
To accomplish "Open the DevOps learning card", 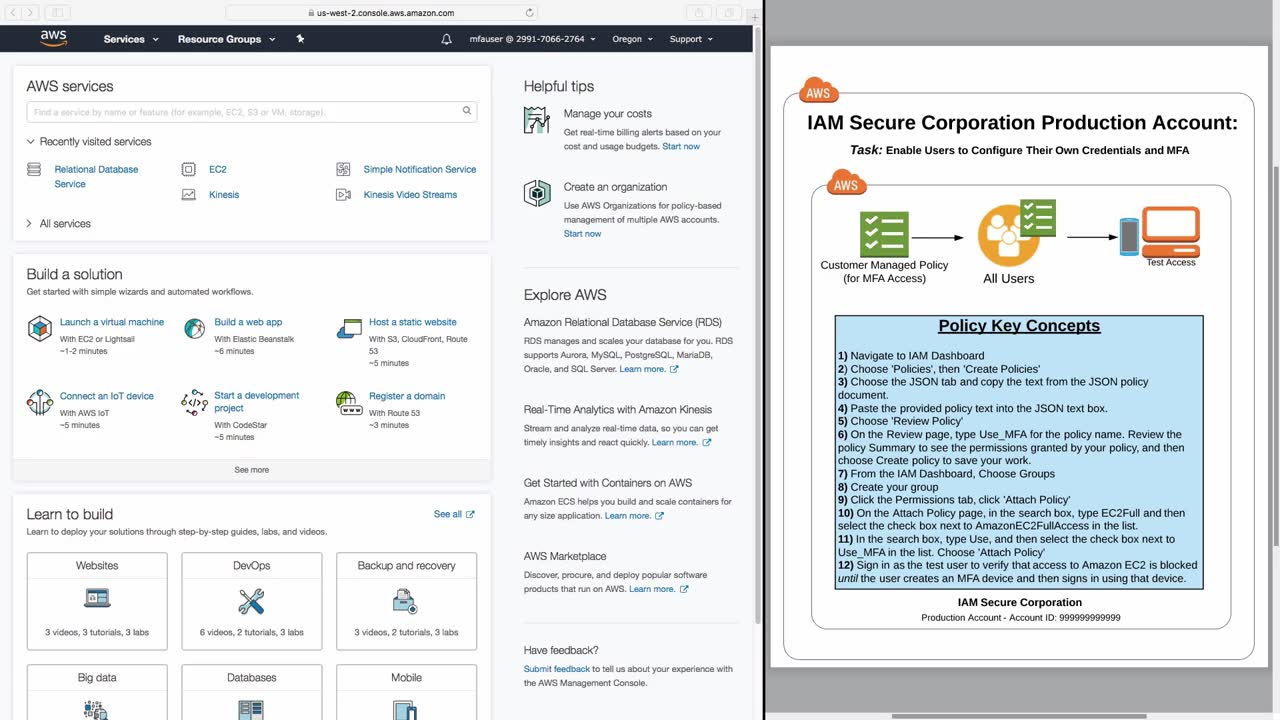I will tap(252, 601).
